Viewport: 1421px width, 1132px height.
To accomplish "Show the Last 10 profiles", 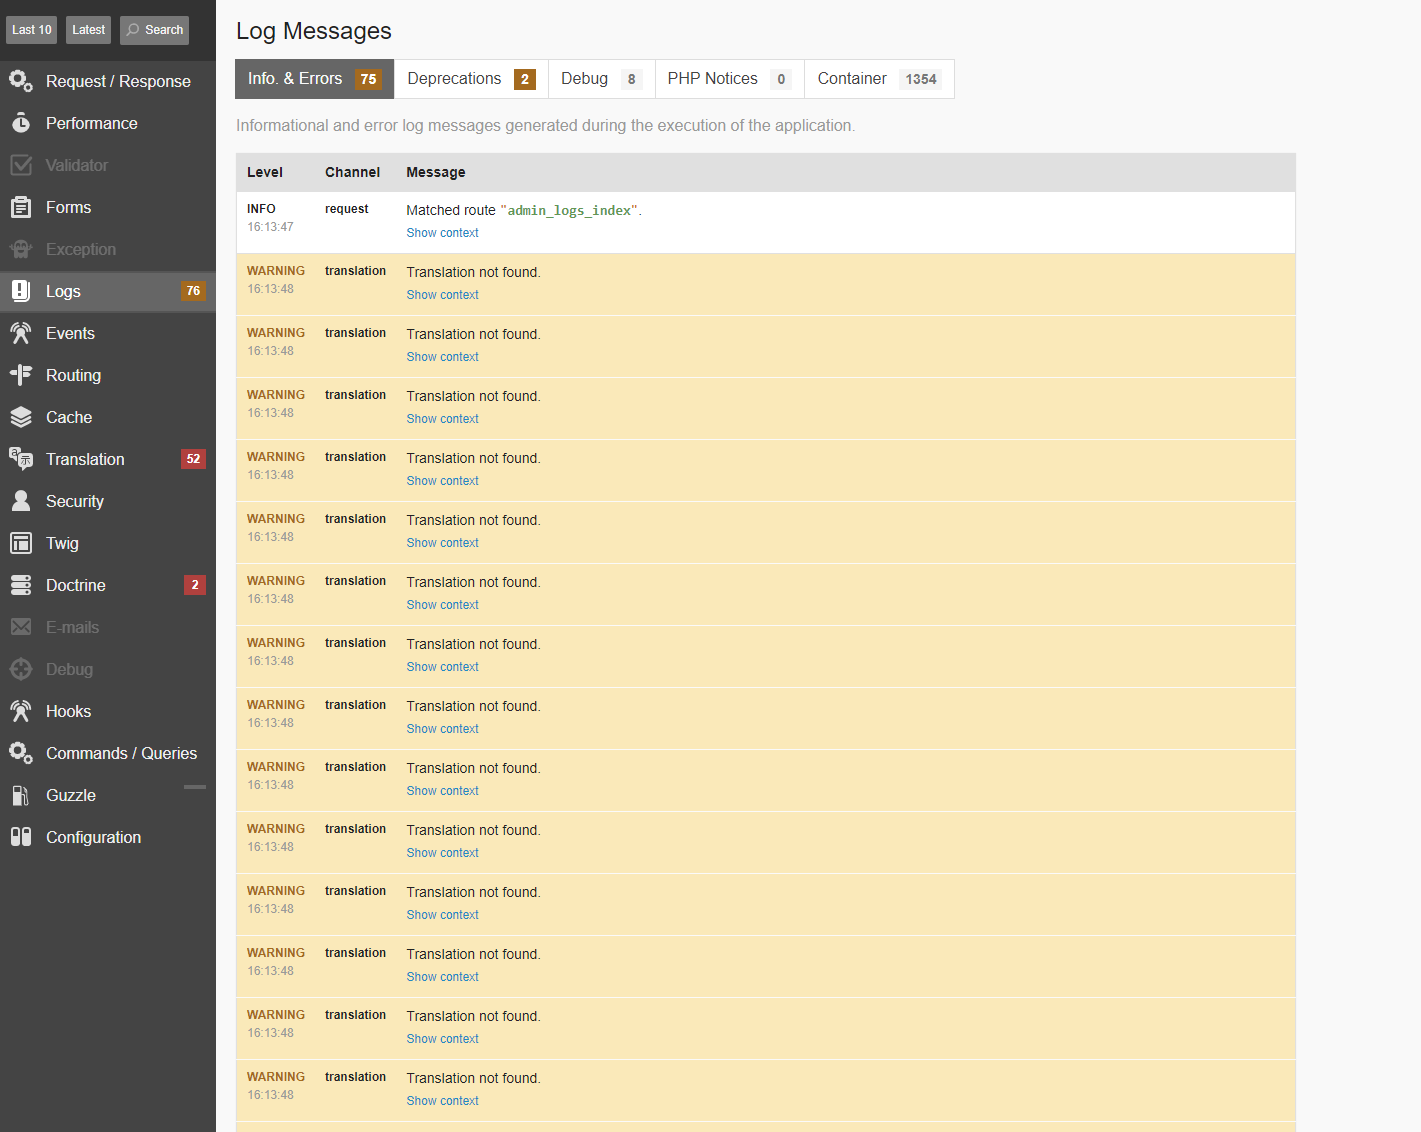I will pos(32,30).
